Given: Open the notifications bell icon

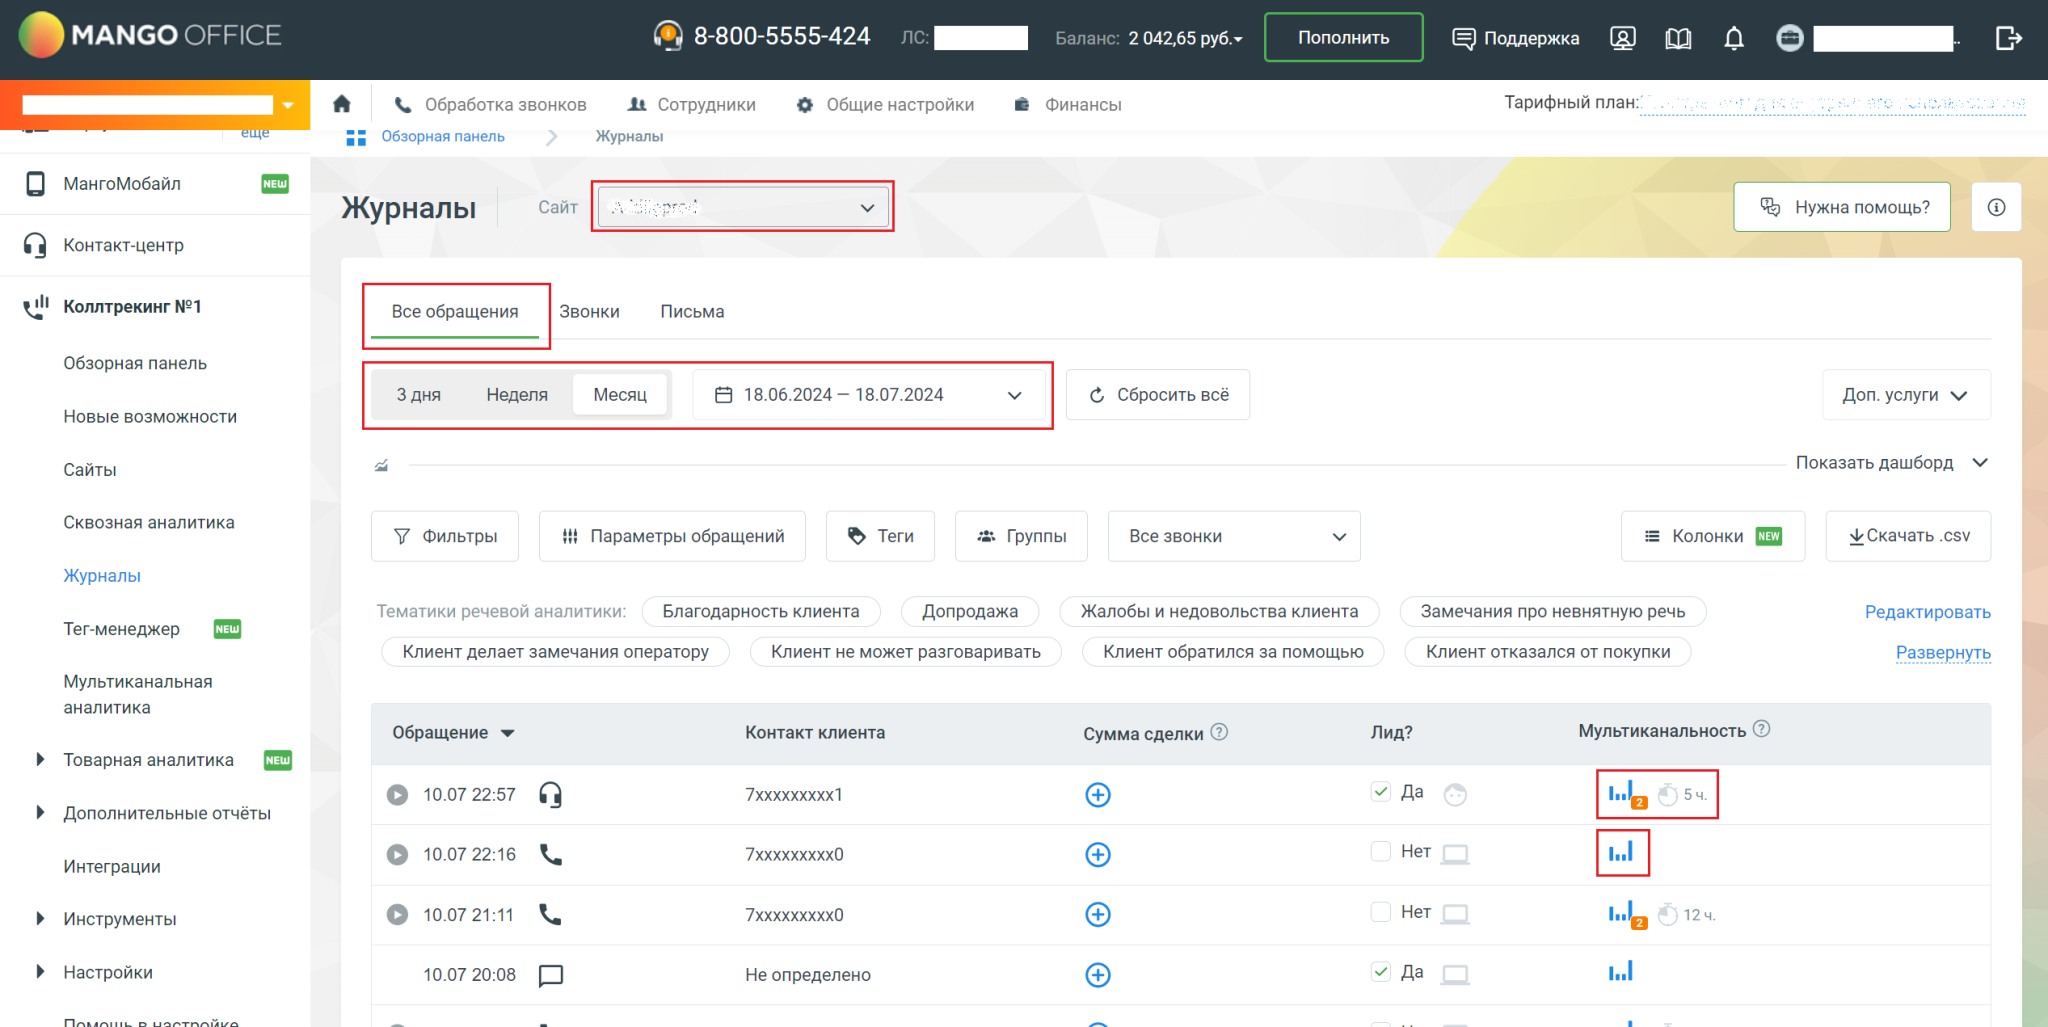Looking at the screenshot, I should click(1734, 38).
